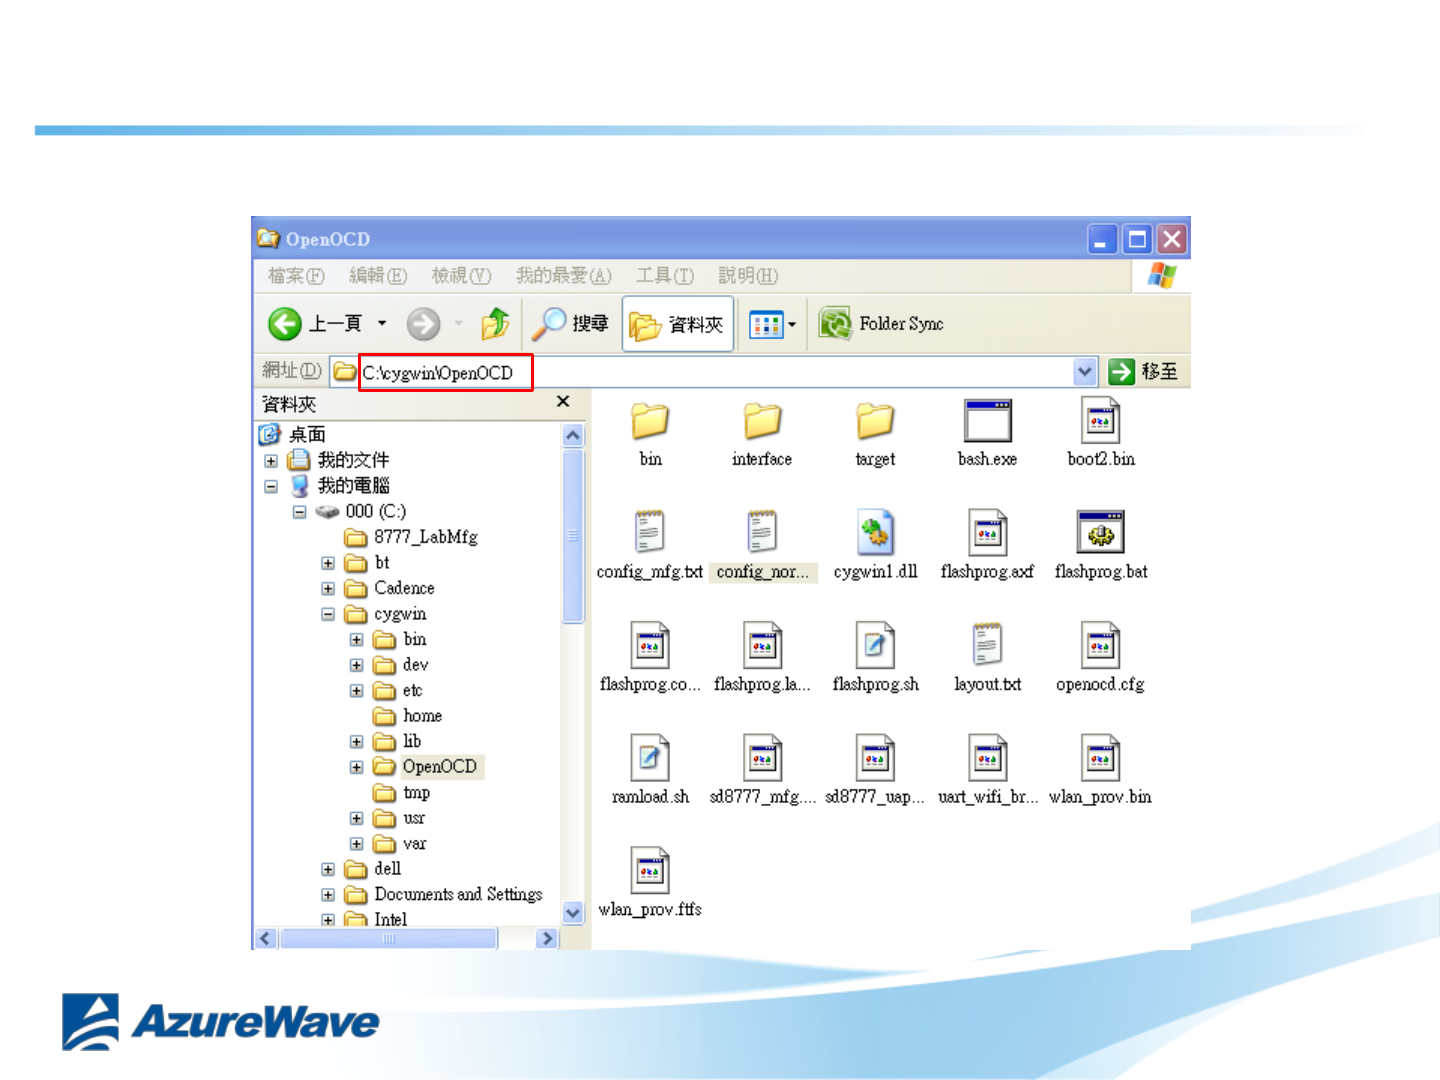
Task: Open the 檔案(F) File menu
Action: point(296,275)
